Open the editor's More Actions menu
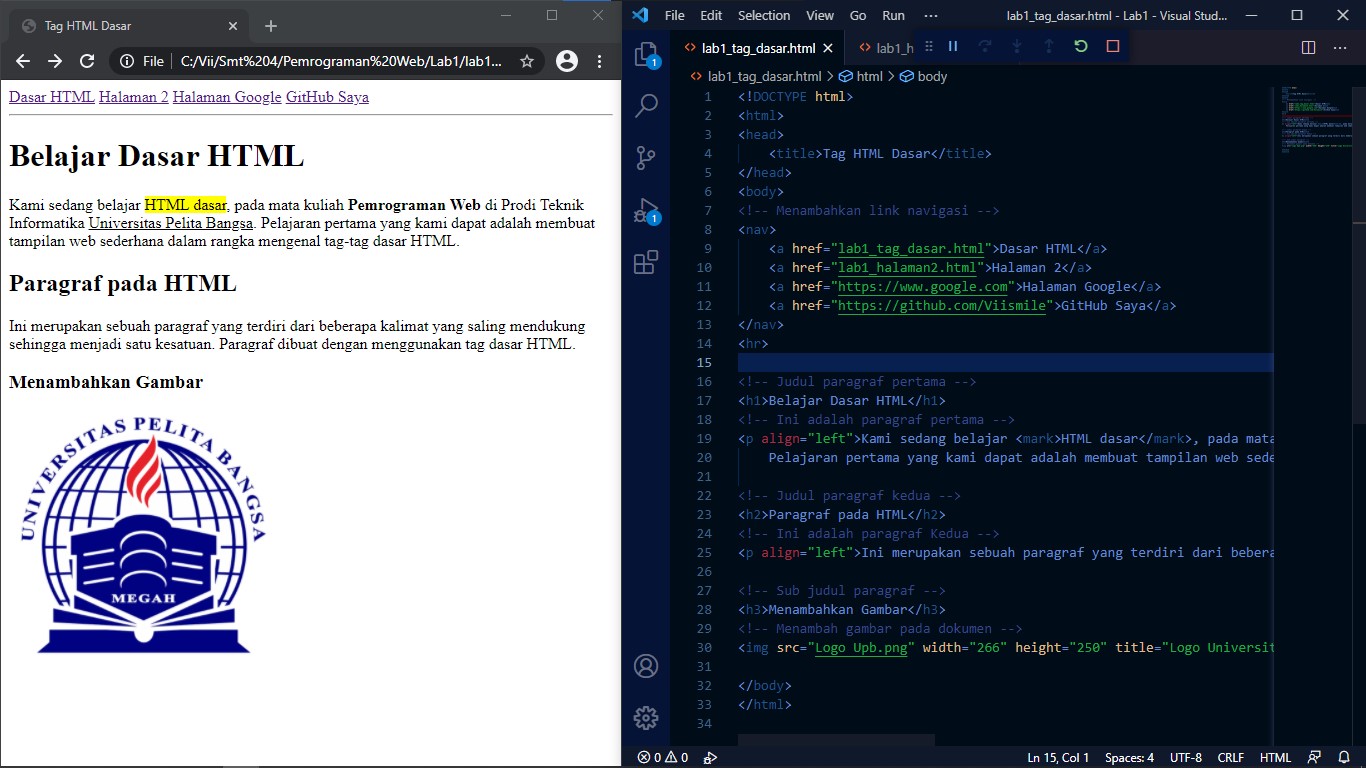The width and height of the screenshot is (1366, 768). pos(1340,47)
